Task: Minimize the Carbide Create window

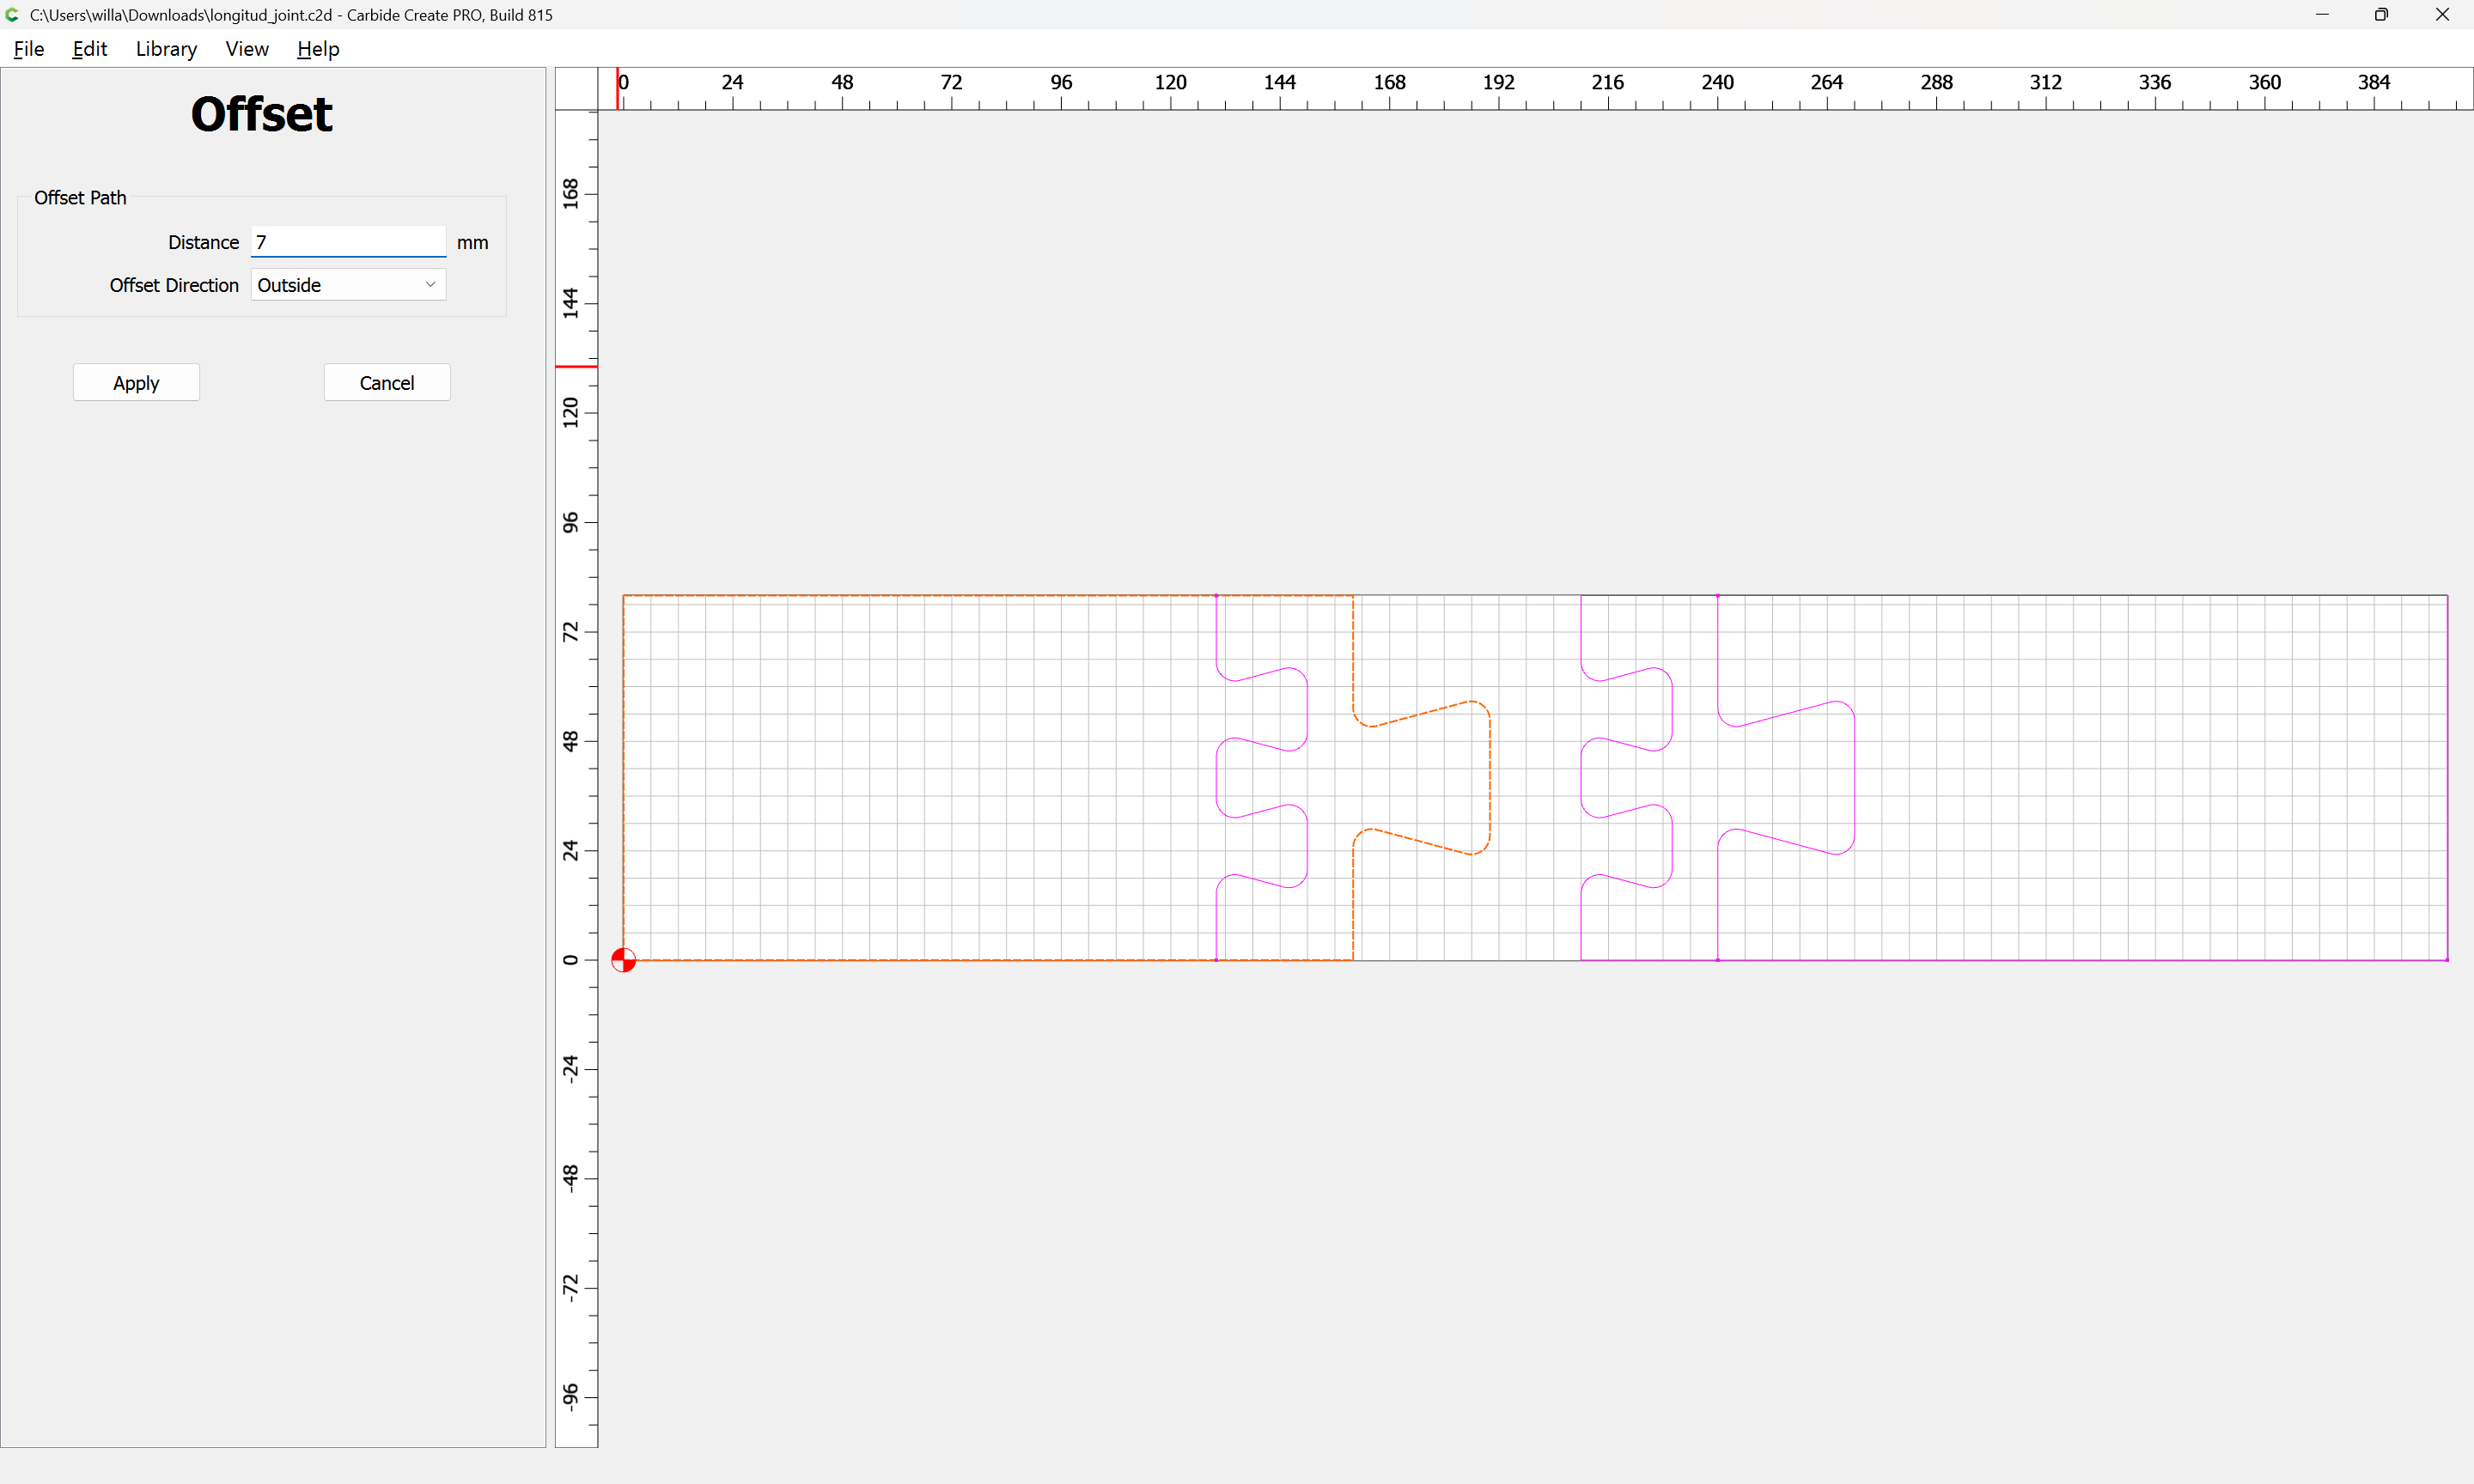Action: pos(2322,14)
